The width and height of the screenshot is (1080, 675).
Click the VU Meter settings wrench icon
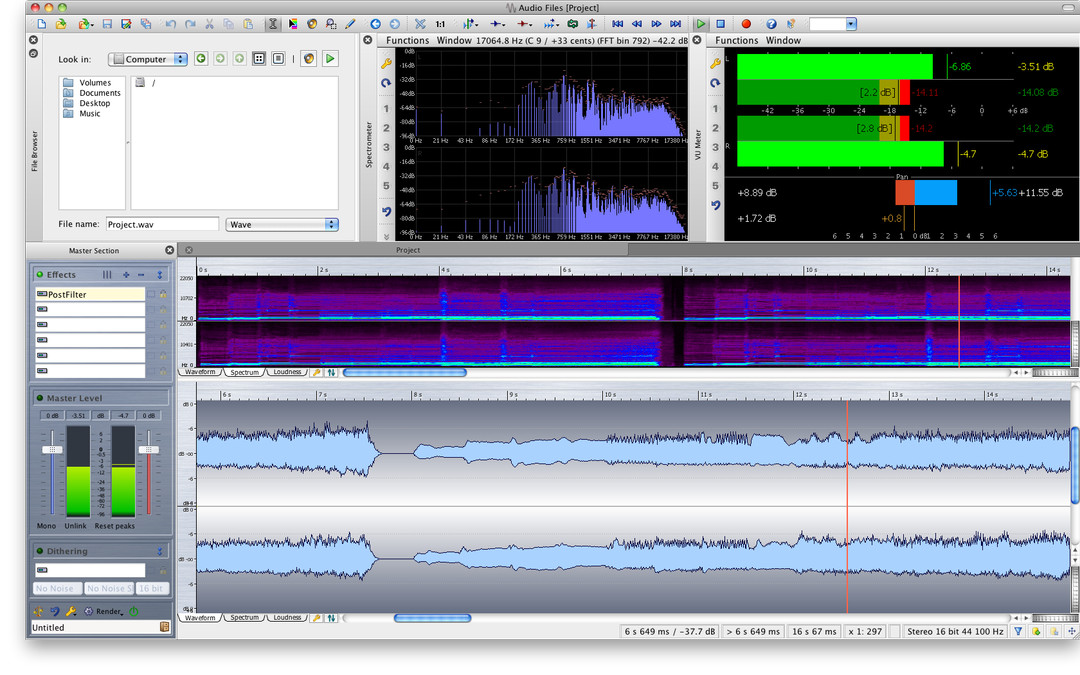(715, 62)
